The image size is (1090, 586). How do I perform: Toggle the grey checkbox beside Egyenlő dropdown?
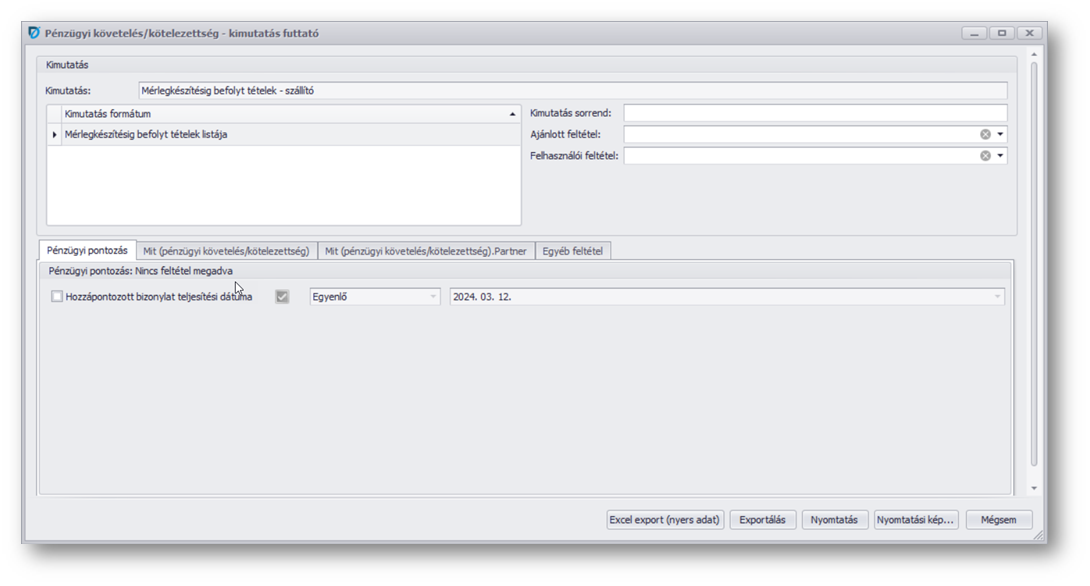point(282,297)
